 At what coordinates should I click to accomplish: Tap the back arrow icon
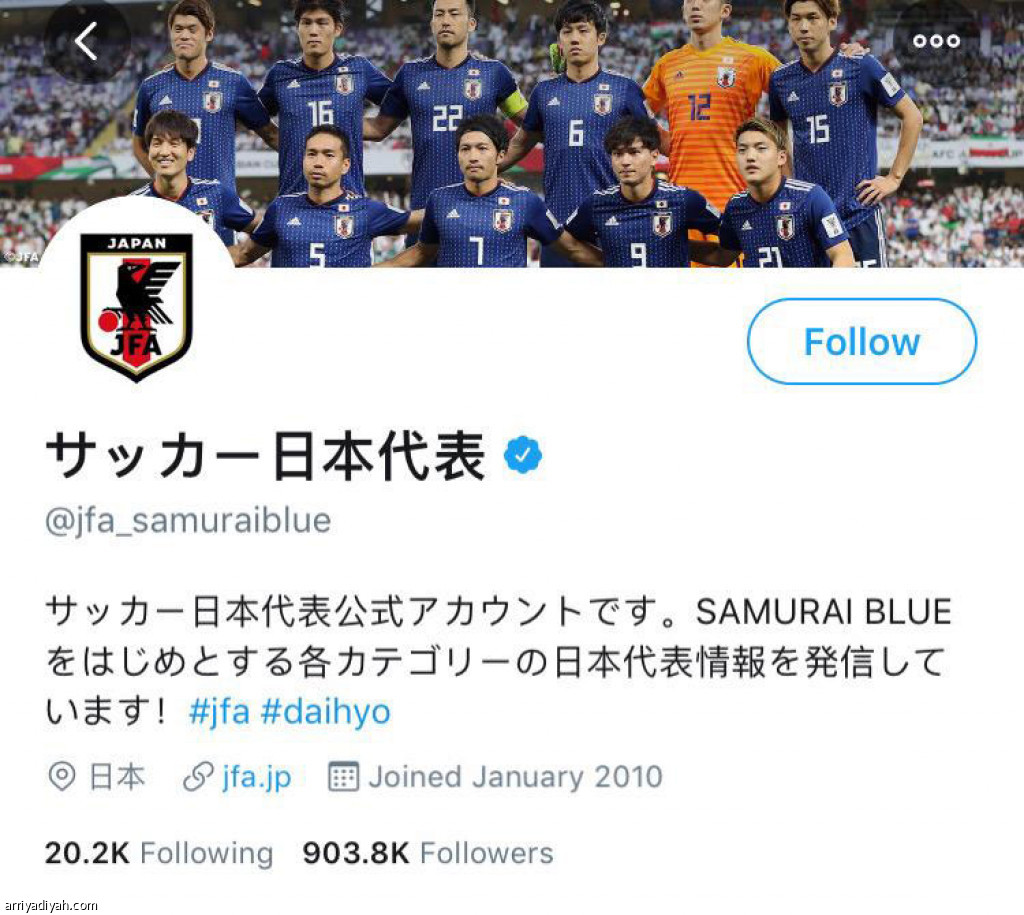(86, 40)
